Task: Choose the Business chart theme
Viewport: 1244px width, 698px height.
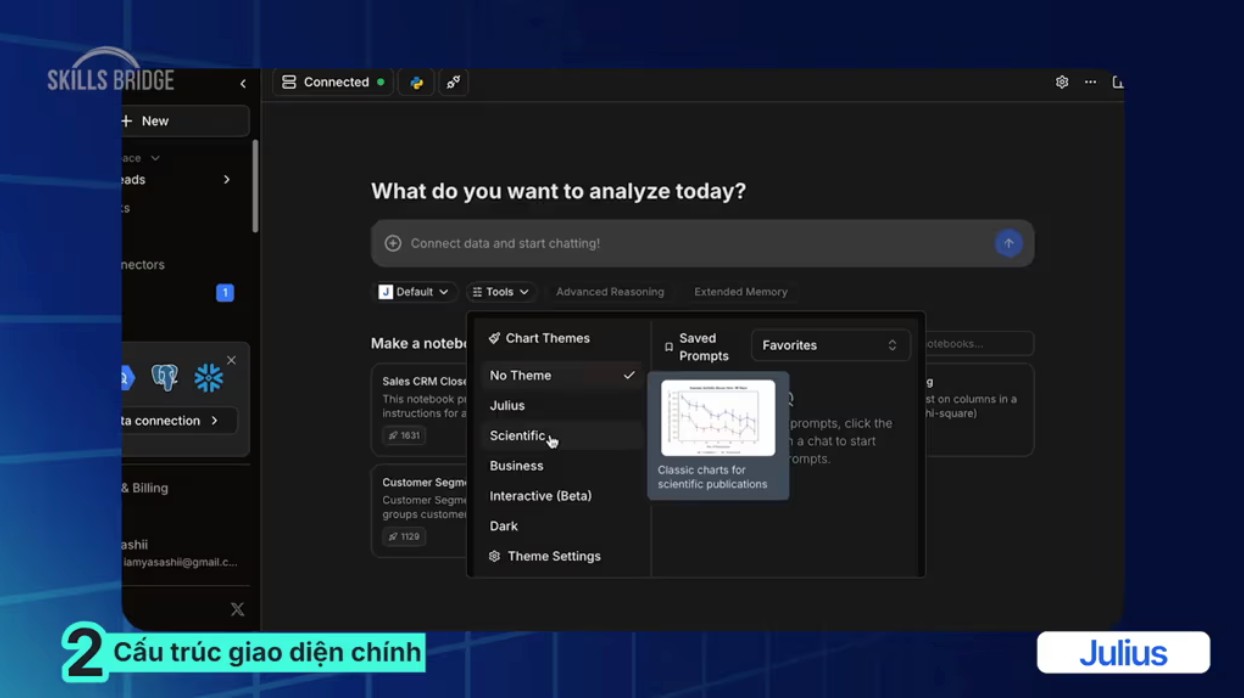Action: [x=517, y=466]
